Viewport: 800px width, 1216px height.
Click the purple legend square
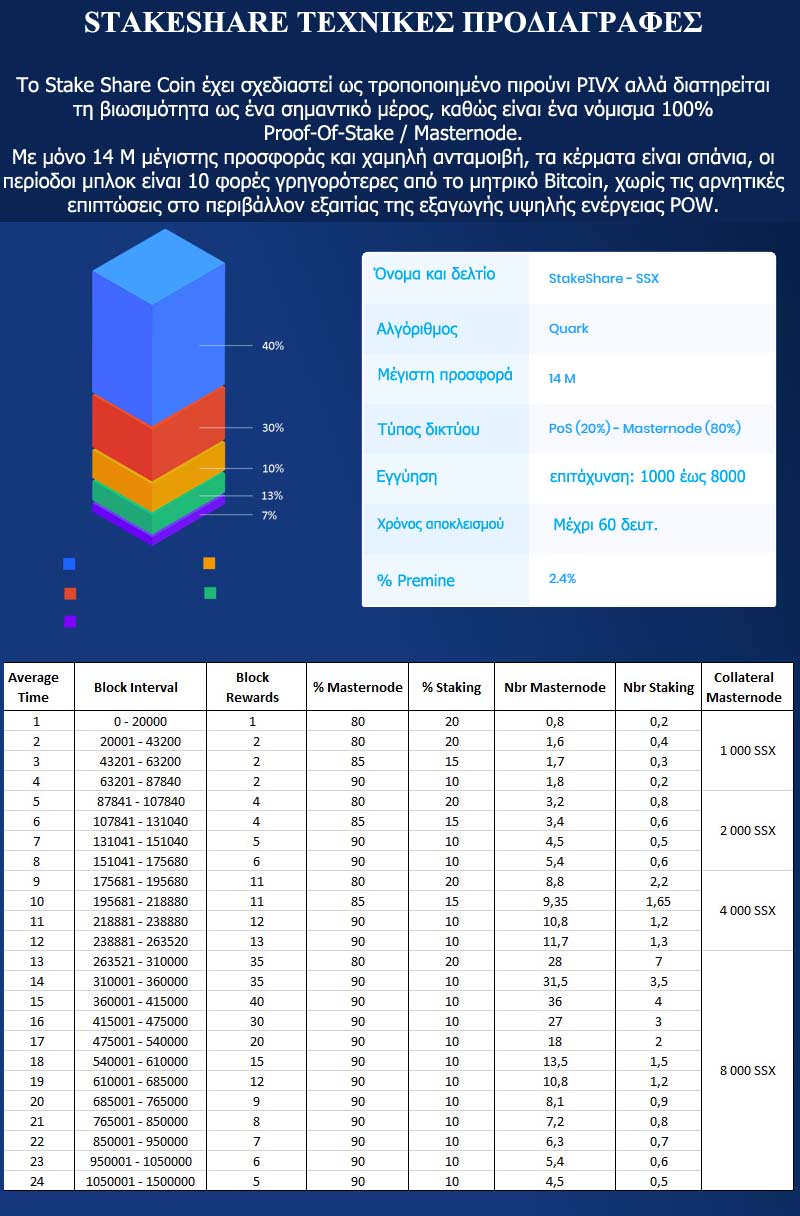(69, 621)
